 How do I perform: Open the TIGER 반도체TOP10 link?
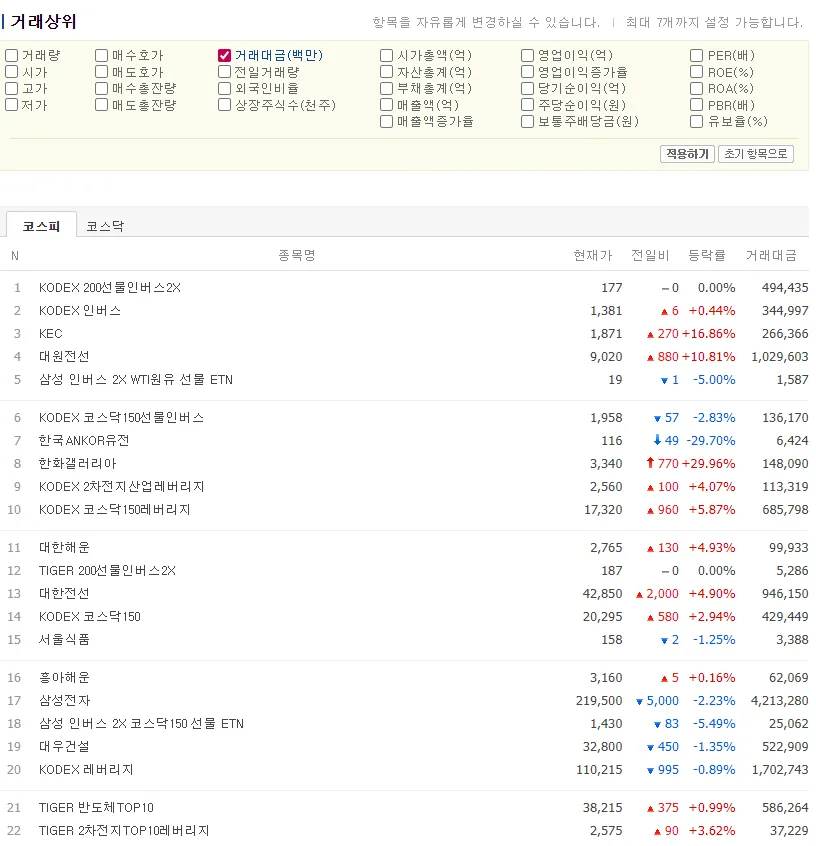point(96,808)
